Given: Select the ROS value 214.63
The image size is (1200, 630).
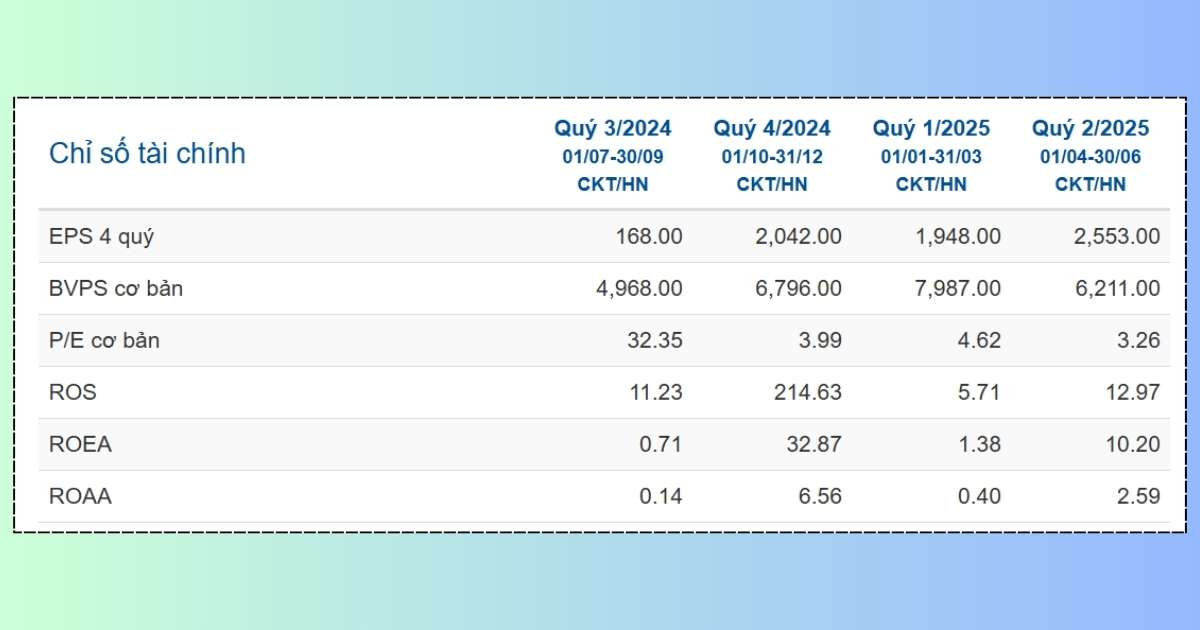Looking at the screenshot, I should click(805, 393).
